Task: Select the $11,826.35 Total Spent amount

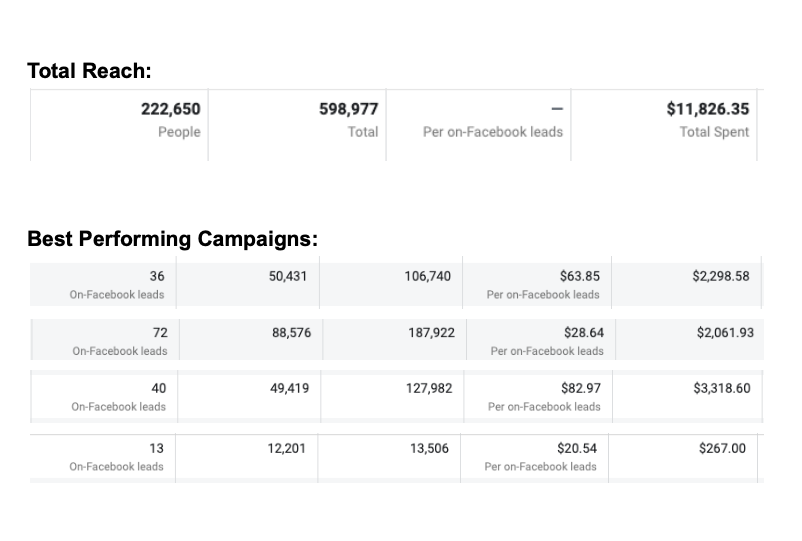Action: point(707,108)
